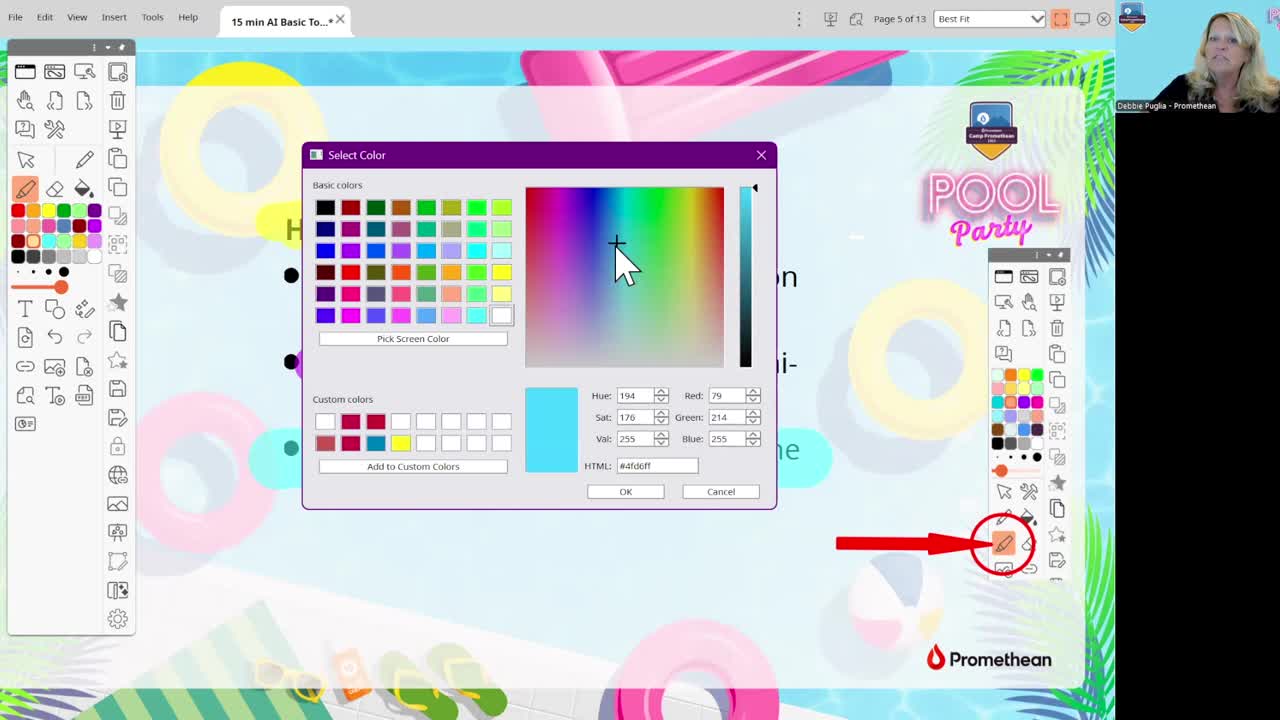
Task: Open the shapes tool in left toolbar
Action: tap(55, 309)
